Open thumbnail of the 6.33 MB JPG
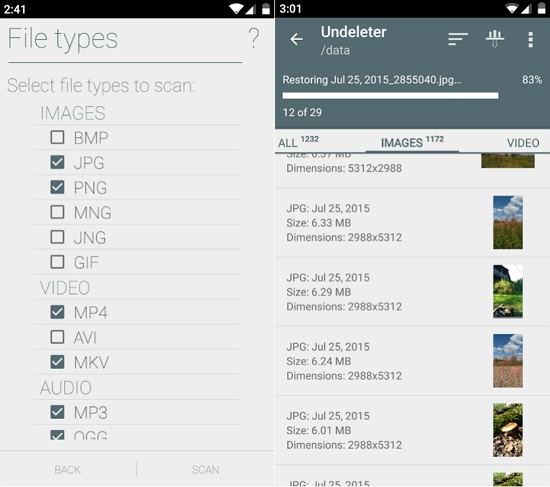Viewport: 550px width, 487px height. tap(508, 222)
